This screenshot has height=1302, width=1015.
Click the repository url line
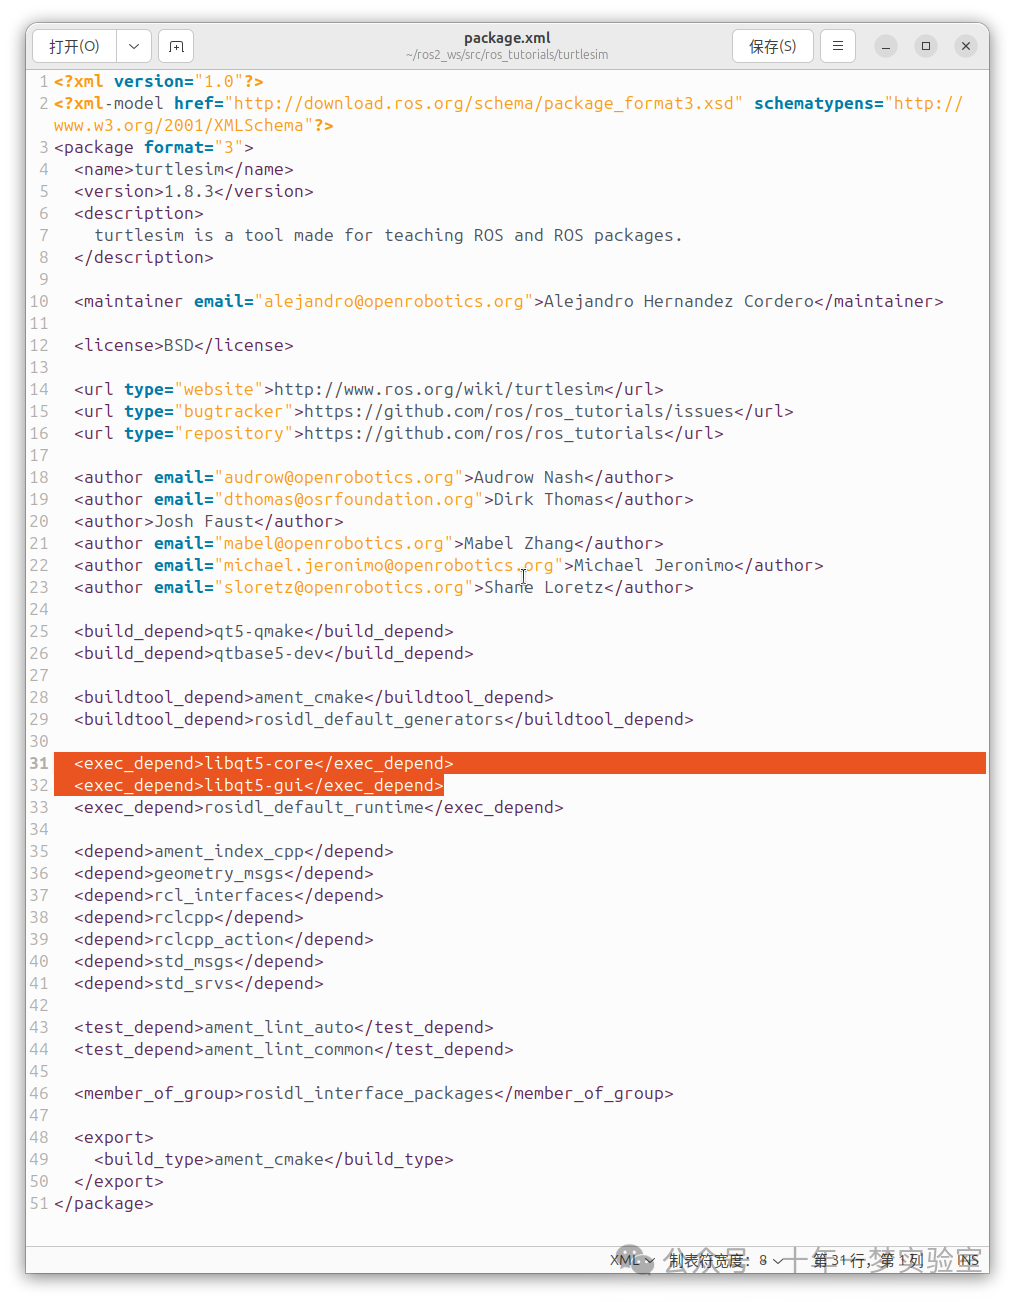(399, 433)
